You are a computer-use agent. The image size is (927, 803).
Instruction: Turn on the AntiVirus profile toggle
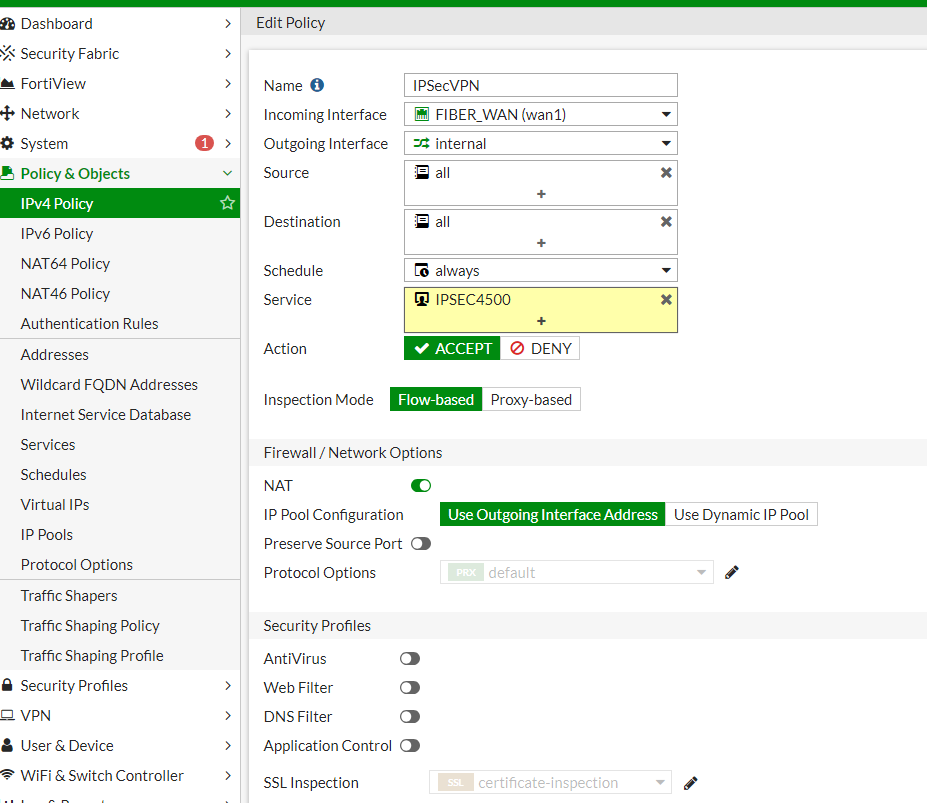(410, 659)
